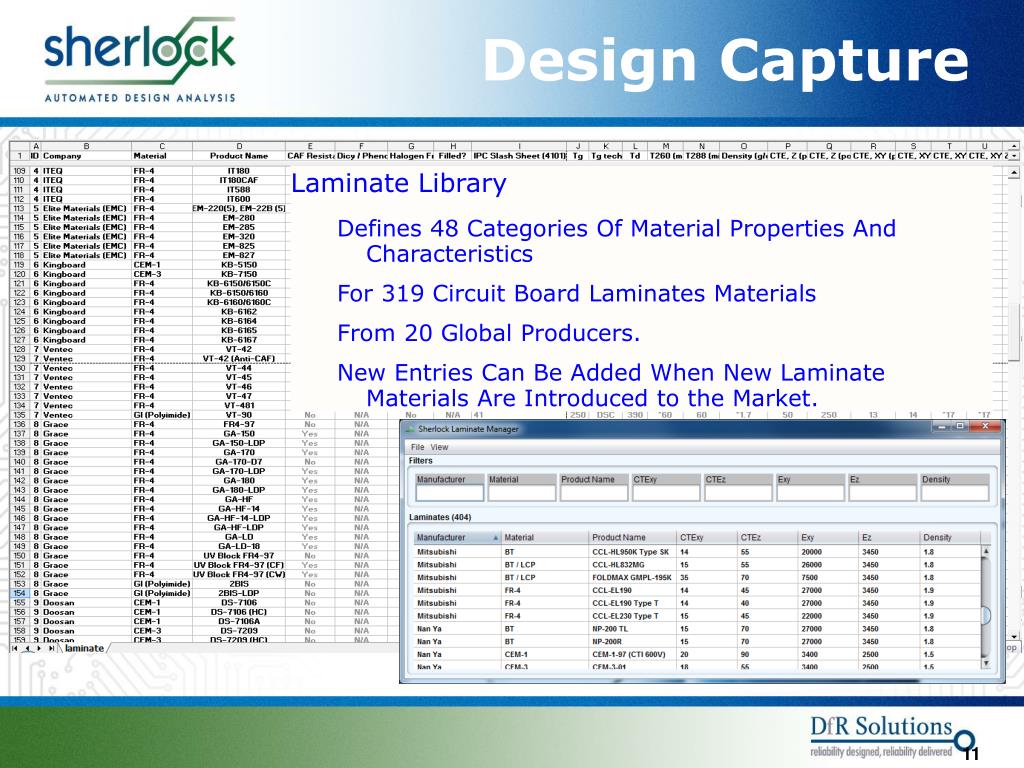Screen dimensions: 1024x768
Task: Click the IPC Slash Sheet header cell
Action: coord(519,156)
